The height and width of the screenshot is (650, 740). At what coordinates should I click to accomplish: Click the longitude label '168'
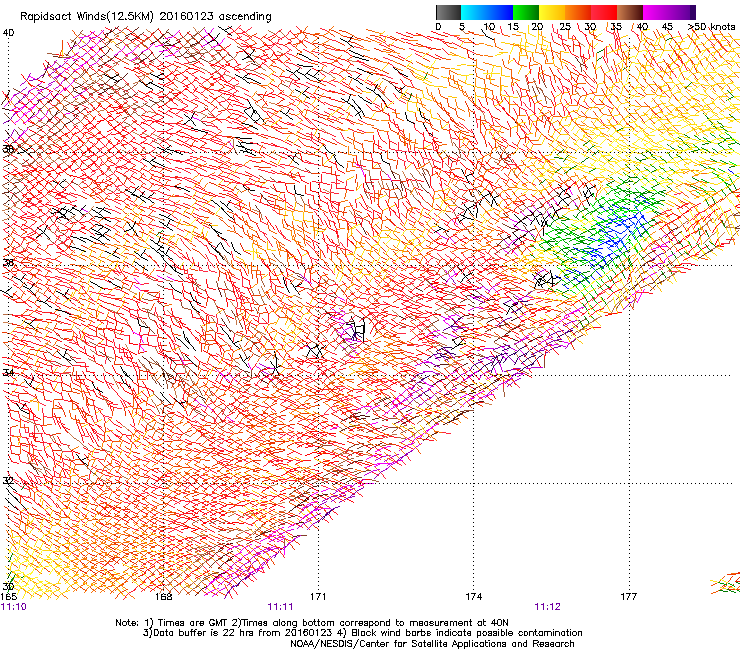point(163,597)
